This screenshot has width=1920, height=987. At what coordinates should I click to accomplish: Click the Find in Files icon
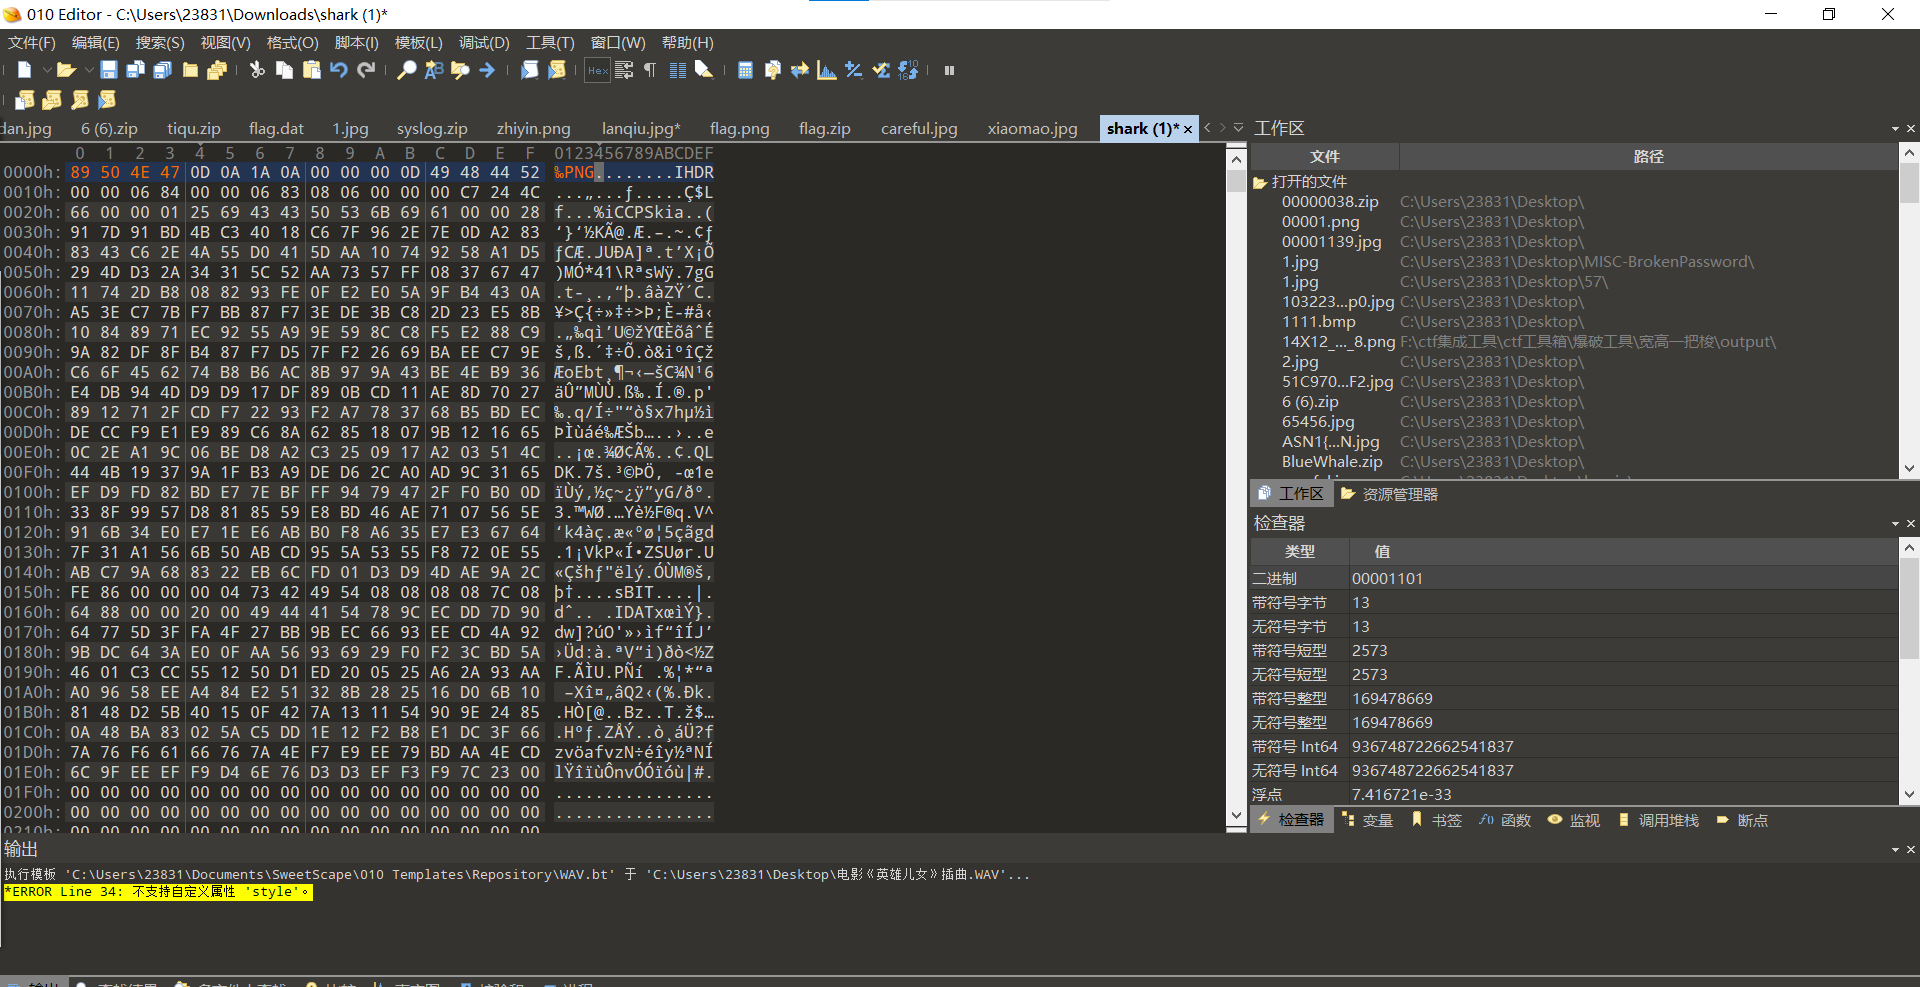[x=460, y=70]
